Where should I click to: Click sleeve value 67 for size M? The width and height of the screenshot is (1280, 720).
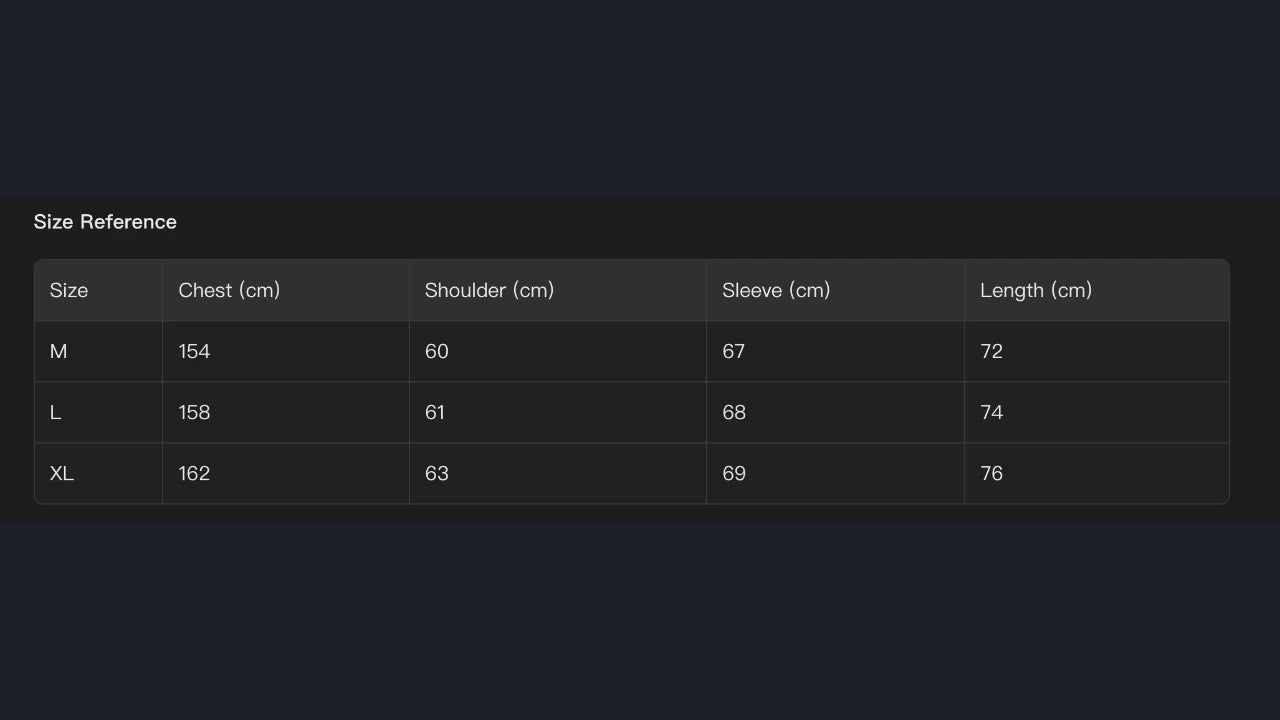[x=734, y=351]
